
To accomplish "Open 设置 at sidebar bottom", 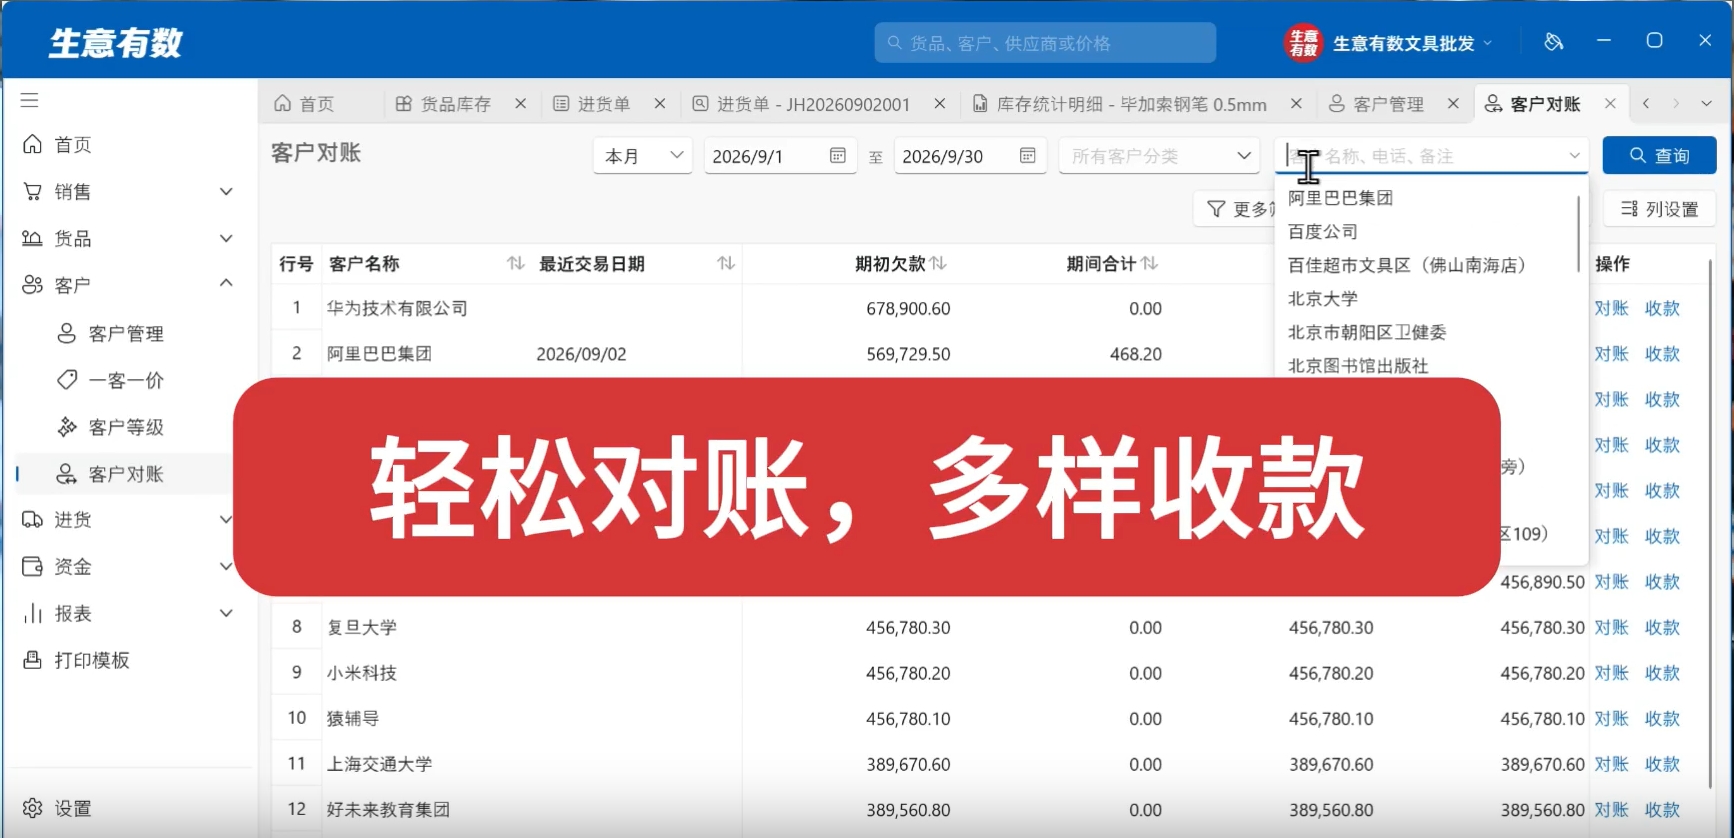I will click(x=58, y=808).
